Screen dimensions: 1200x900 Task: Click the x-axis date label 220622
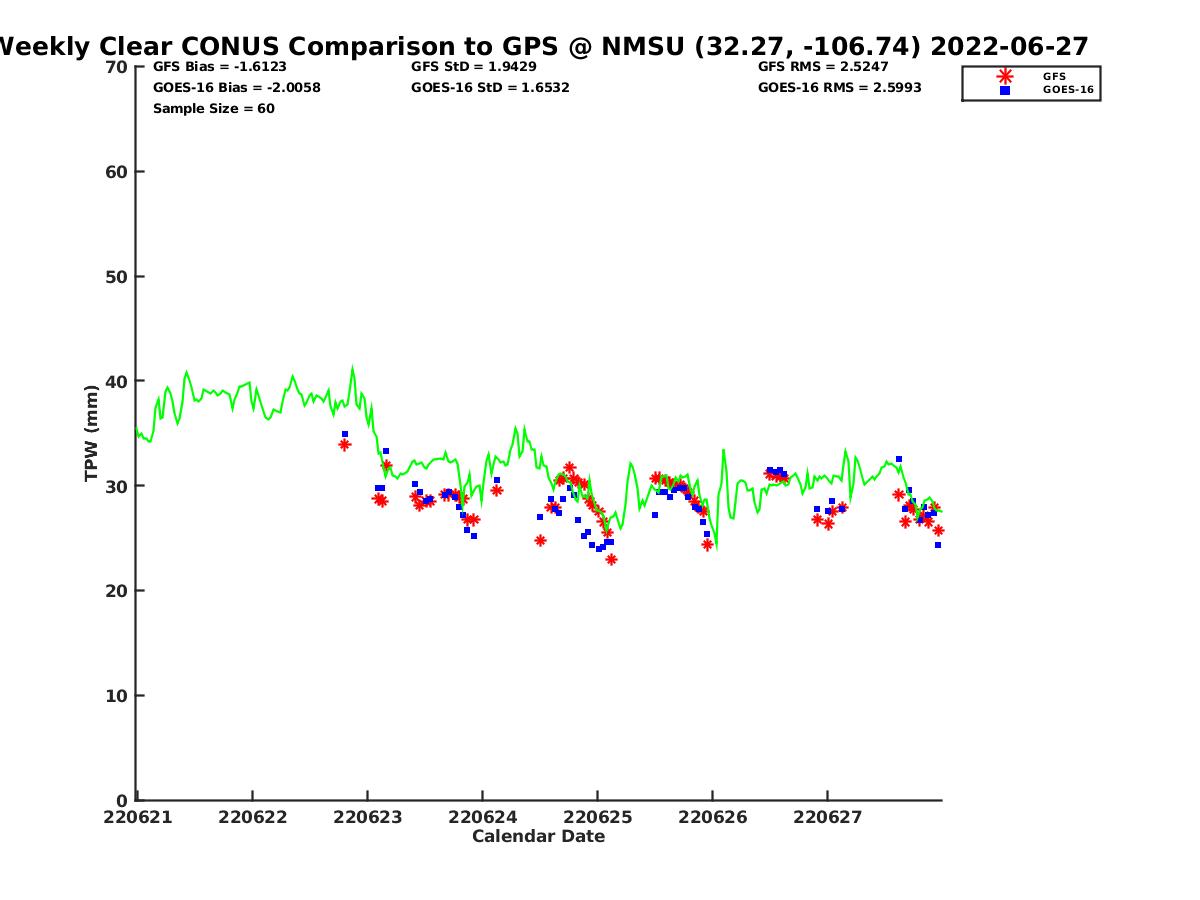click(x=253, y=818)
